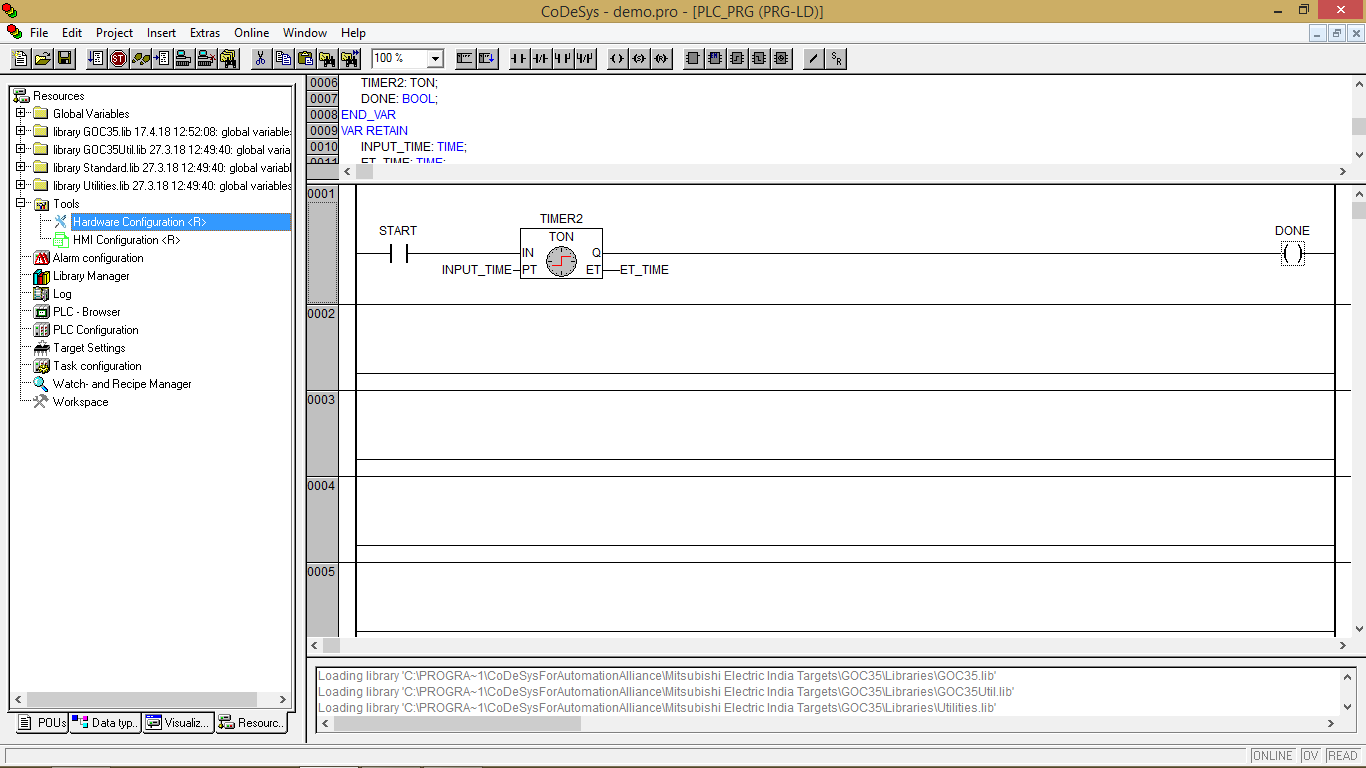The width and height of the screenshot is (1366, 768).
Task: Click the Login (connect to PLC) icon
Action: pyautogui.click(x=184, y=58)
